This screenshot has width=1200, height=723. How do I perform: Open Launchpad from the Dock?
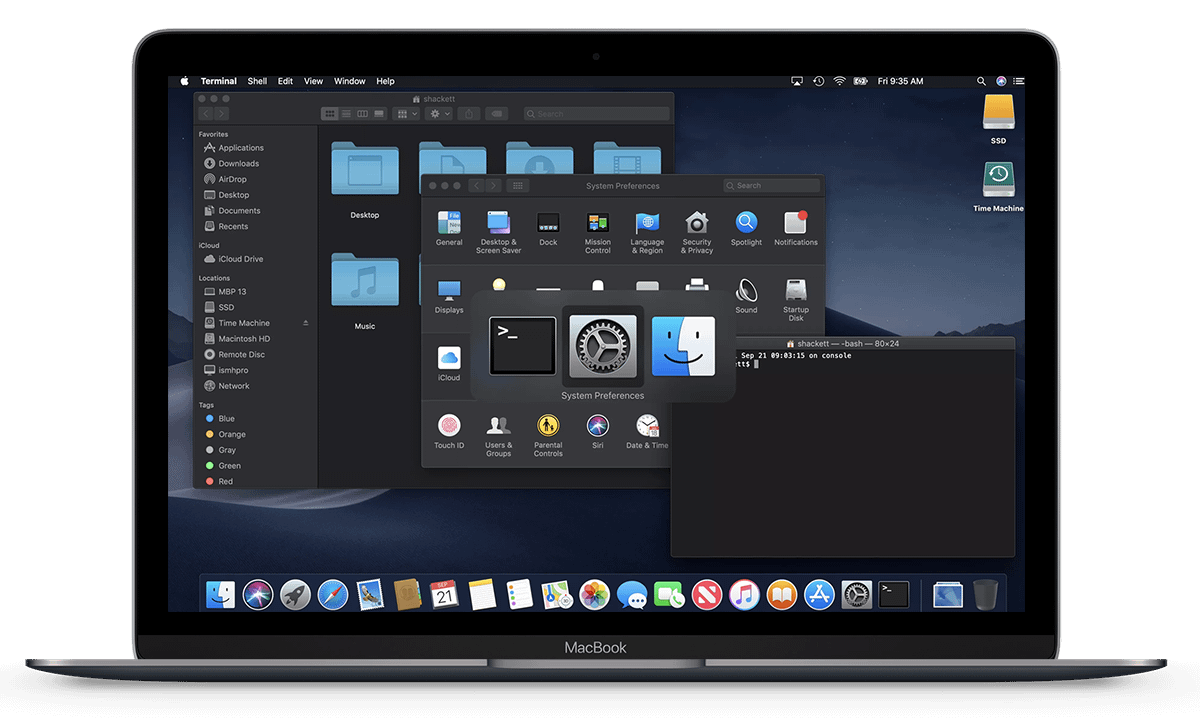point(295,595)
